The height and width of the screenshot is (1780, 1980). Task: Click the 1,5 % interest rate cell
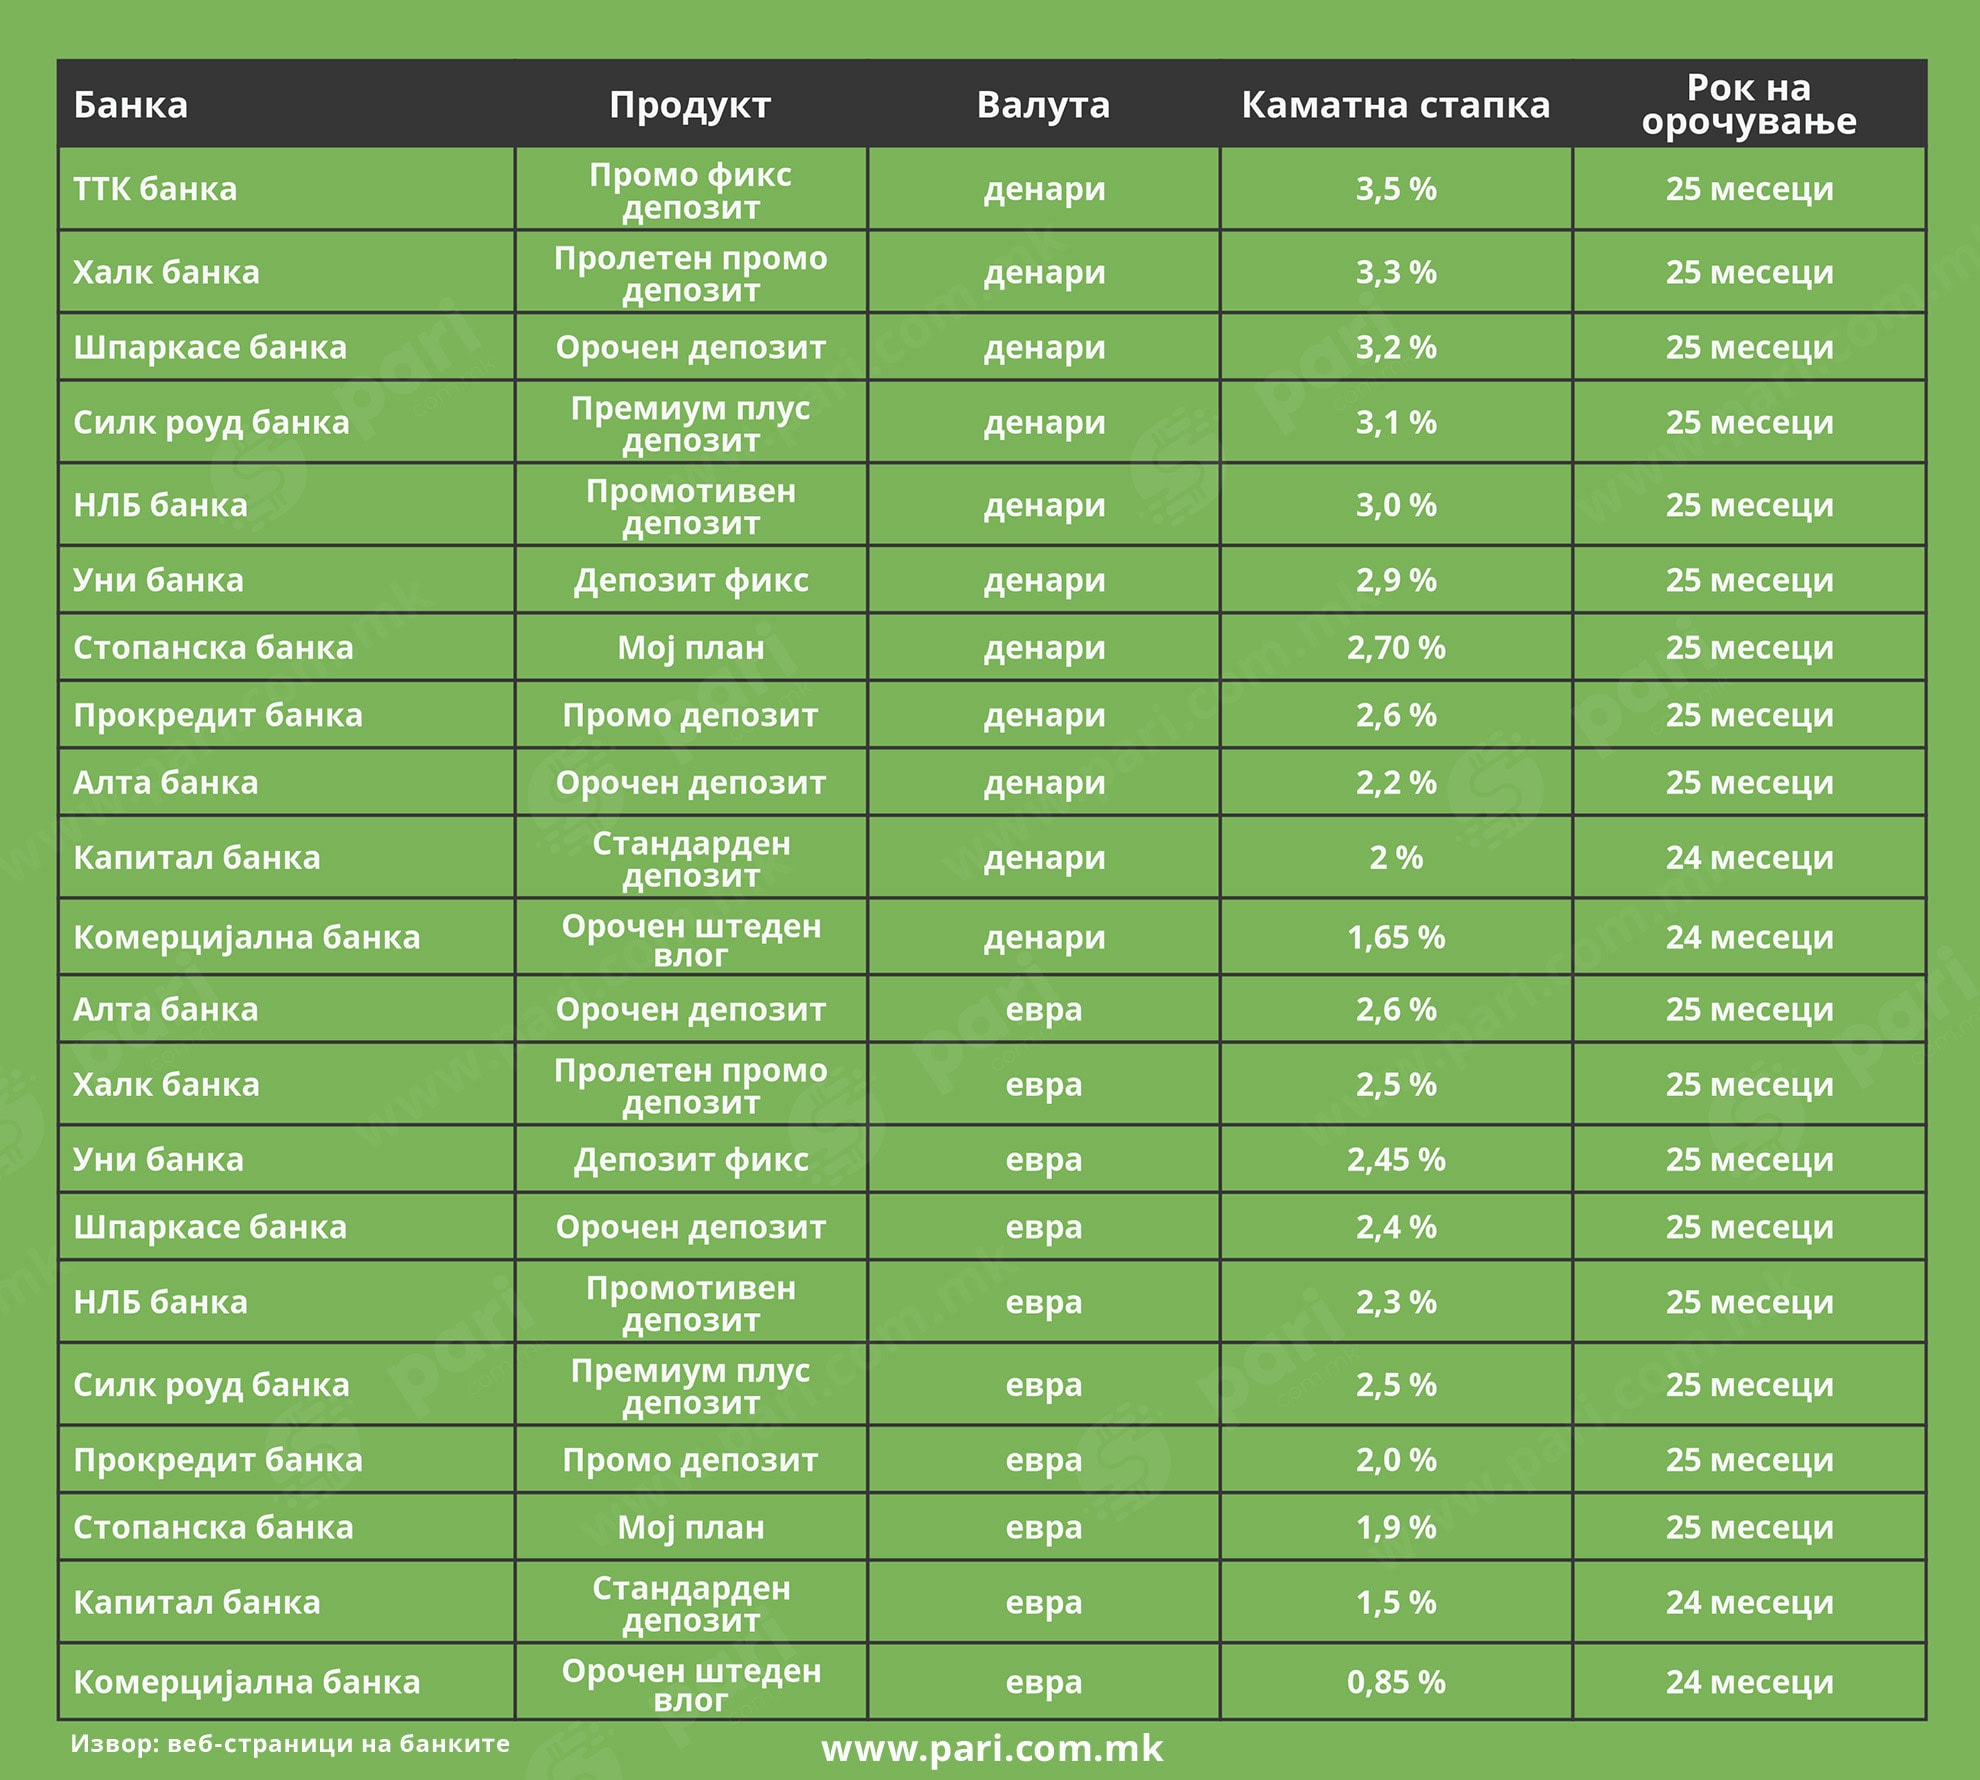(1396, 1602)
